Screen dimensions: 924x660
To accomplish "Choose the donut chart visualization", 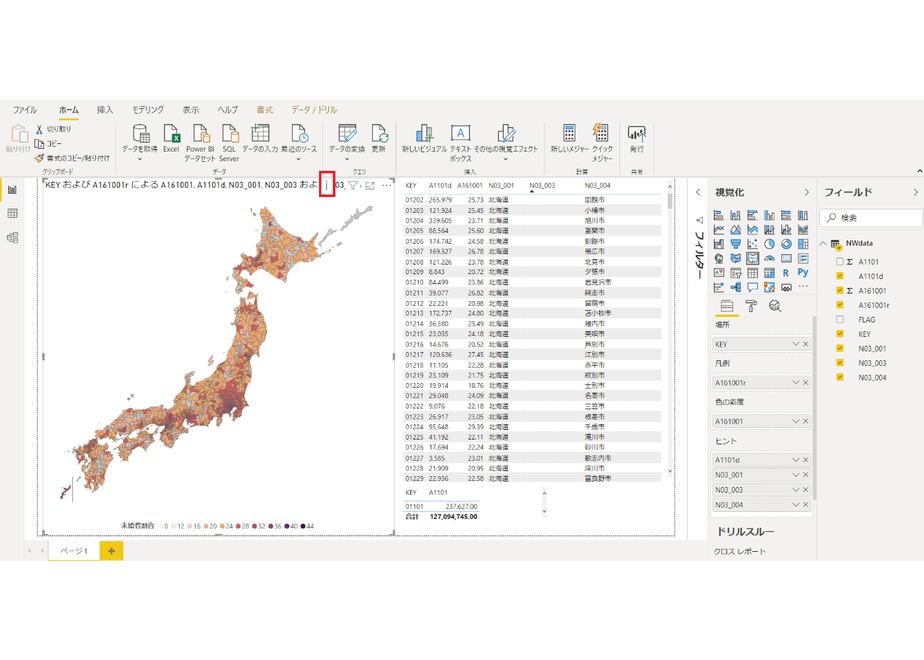I will (786, 244).
